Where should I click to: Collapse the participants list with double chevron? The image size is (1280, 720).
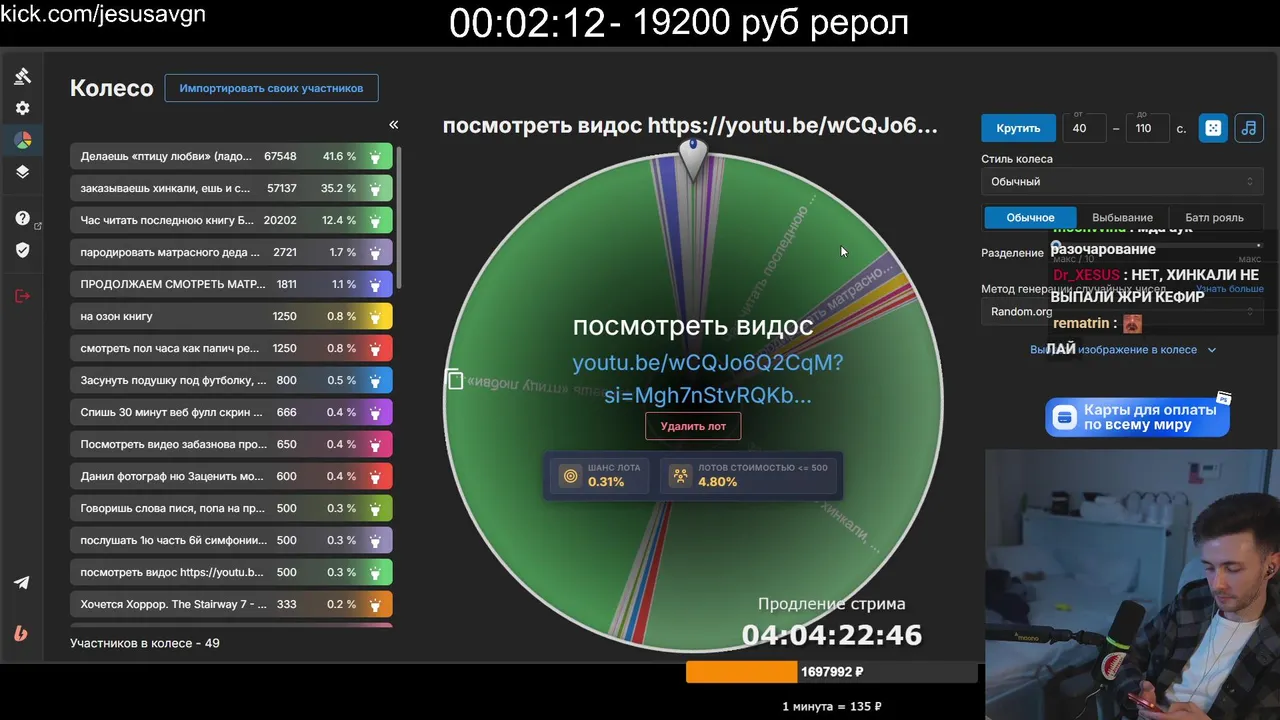394,125
